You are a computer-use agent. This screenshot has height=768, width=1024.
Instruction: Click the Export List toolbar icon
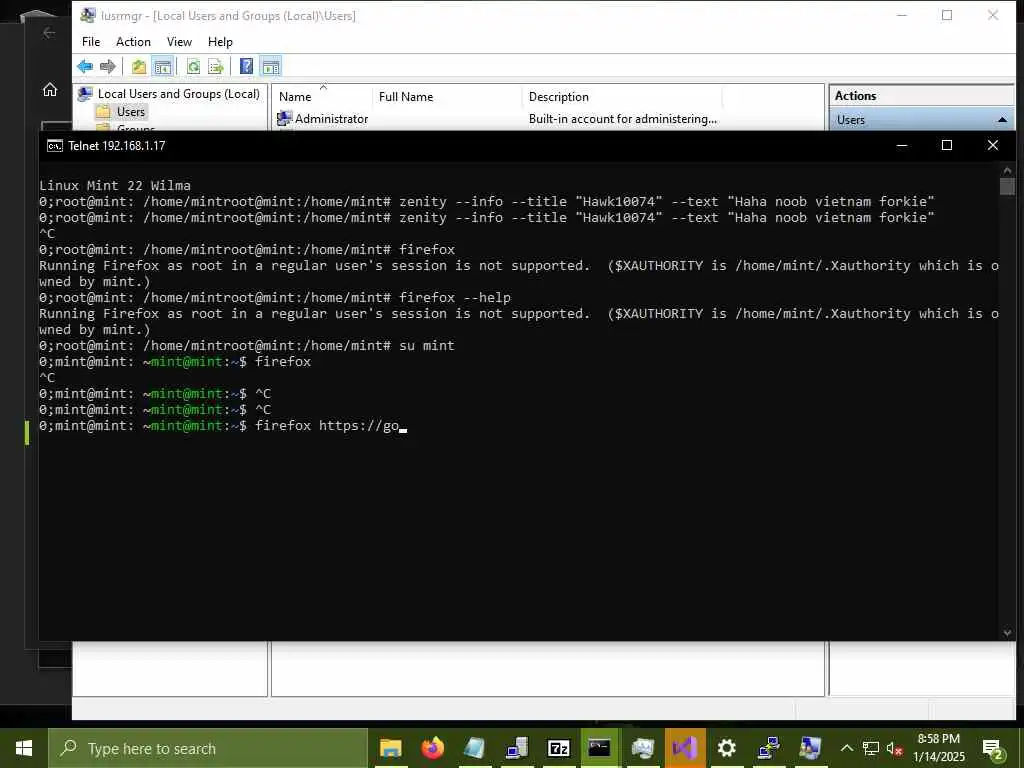[216, 66]
